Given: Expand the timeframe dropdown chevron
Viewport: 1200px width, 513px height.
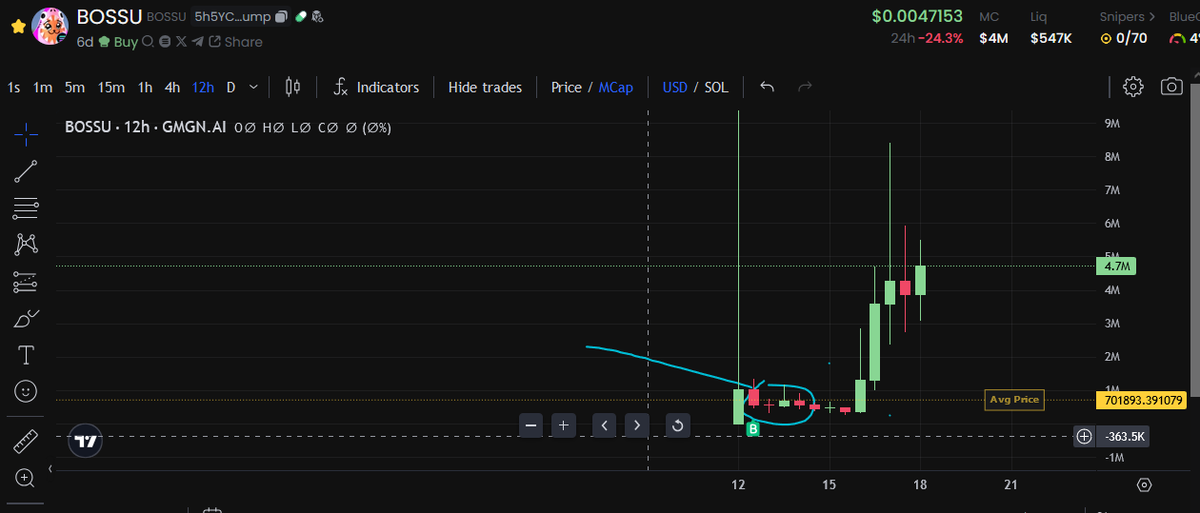Looking at the screenshot, I should pos(253,87).
